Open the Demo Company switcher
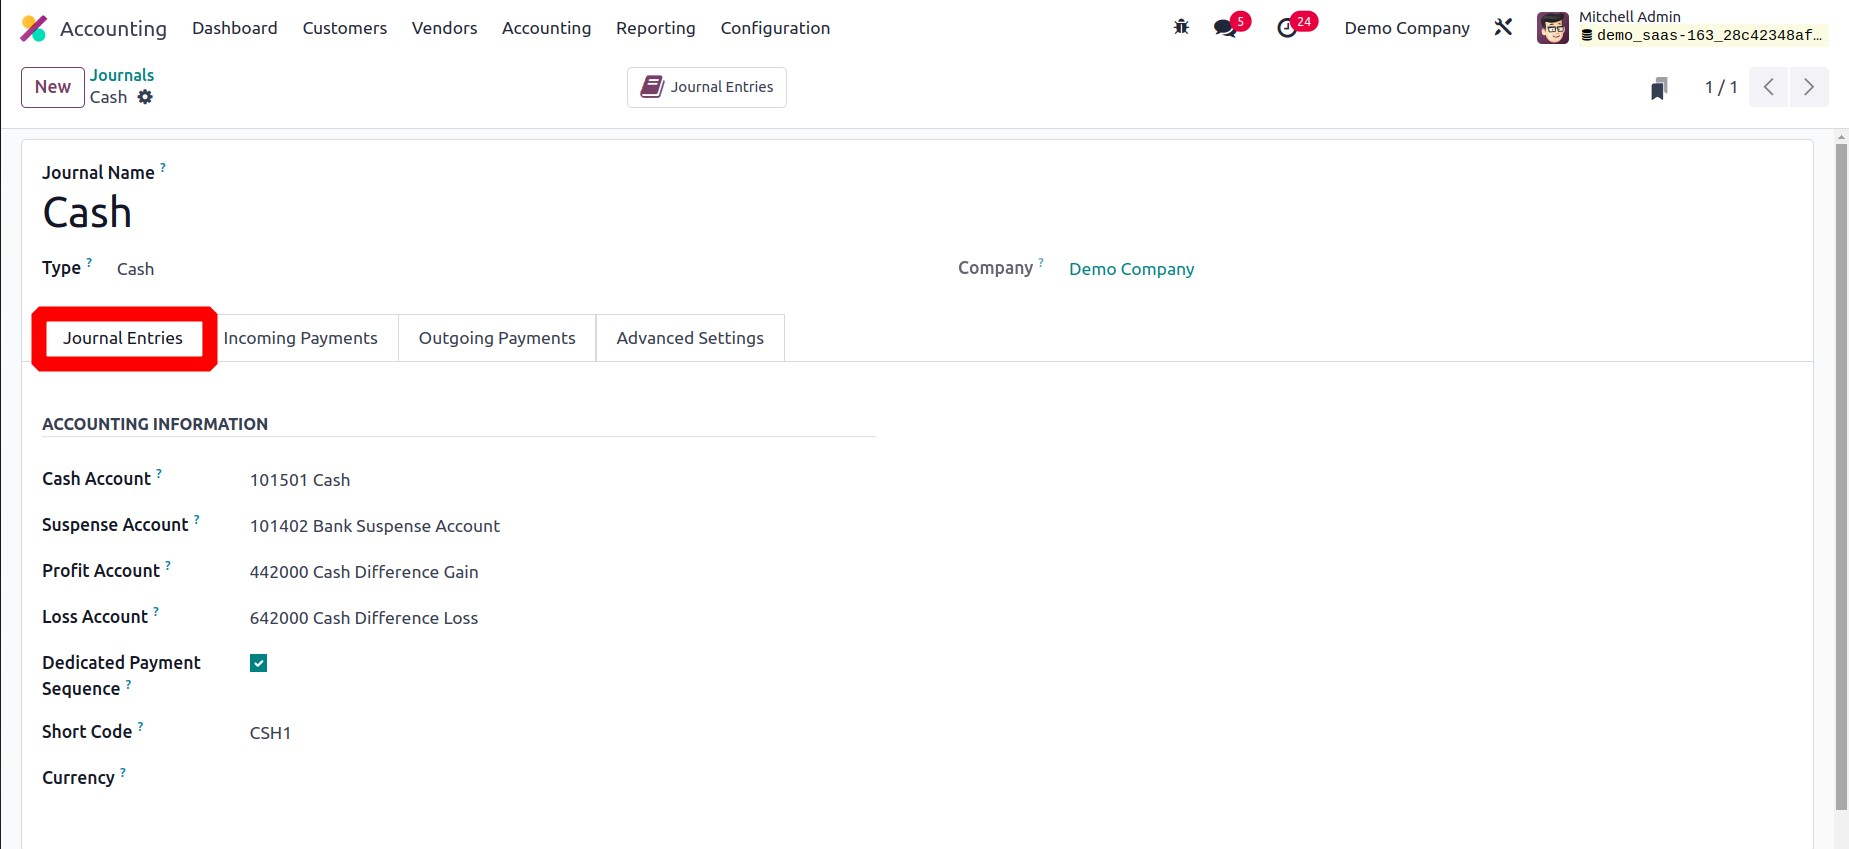The width and height of the screenshot is (1849, 849). [x=1406, y=28]
